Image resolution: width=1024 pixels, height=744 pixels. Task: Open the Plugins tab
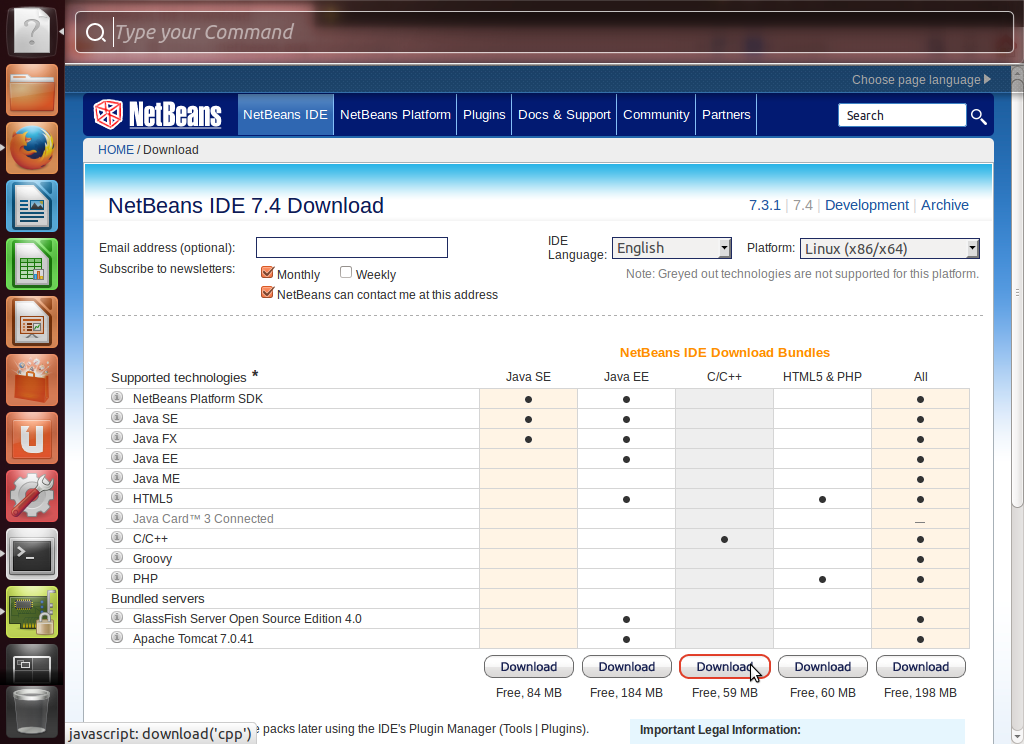click(484, 114)
